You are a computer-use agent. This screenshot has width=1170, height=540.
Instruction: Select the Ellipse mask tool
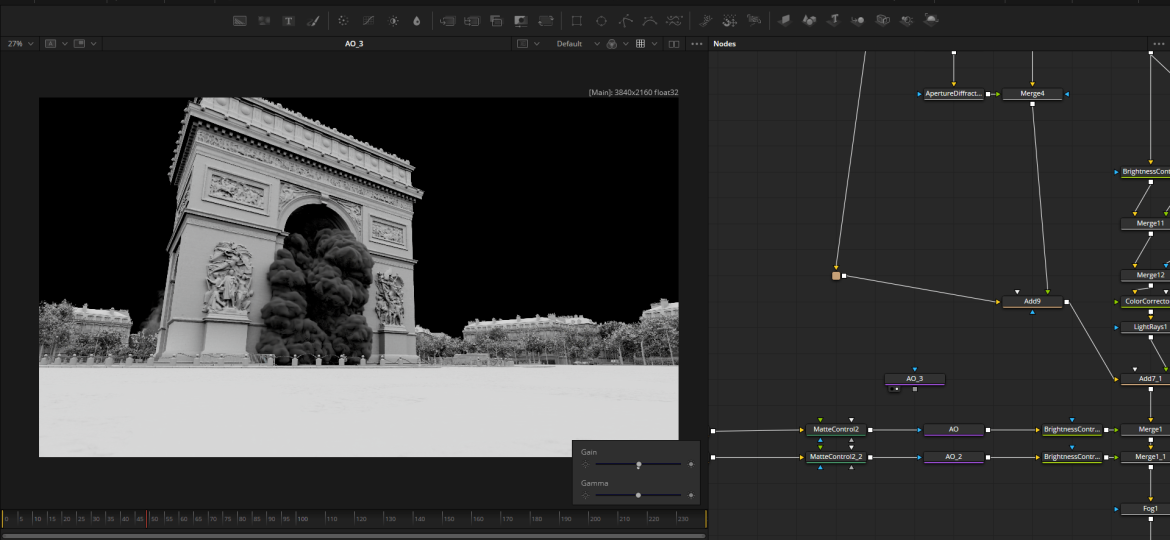pyautogui.click(x=601, y=20)
